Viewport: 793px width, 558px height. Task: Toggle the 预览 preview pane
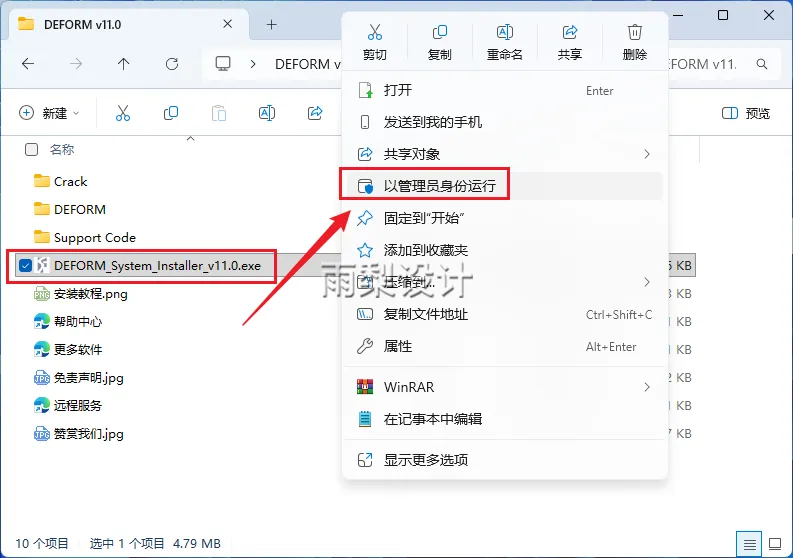click(x=746, y=113)
